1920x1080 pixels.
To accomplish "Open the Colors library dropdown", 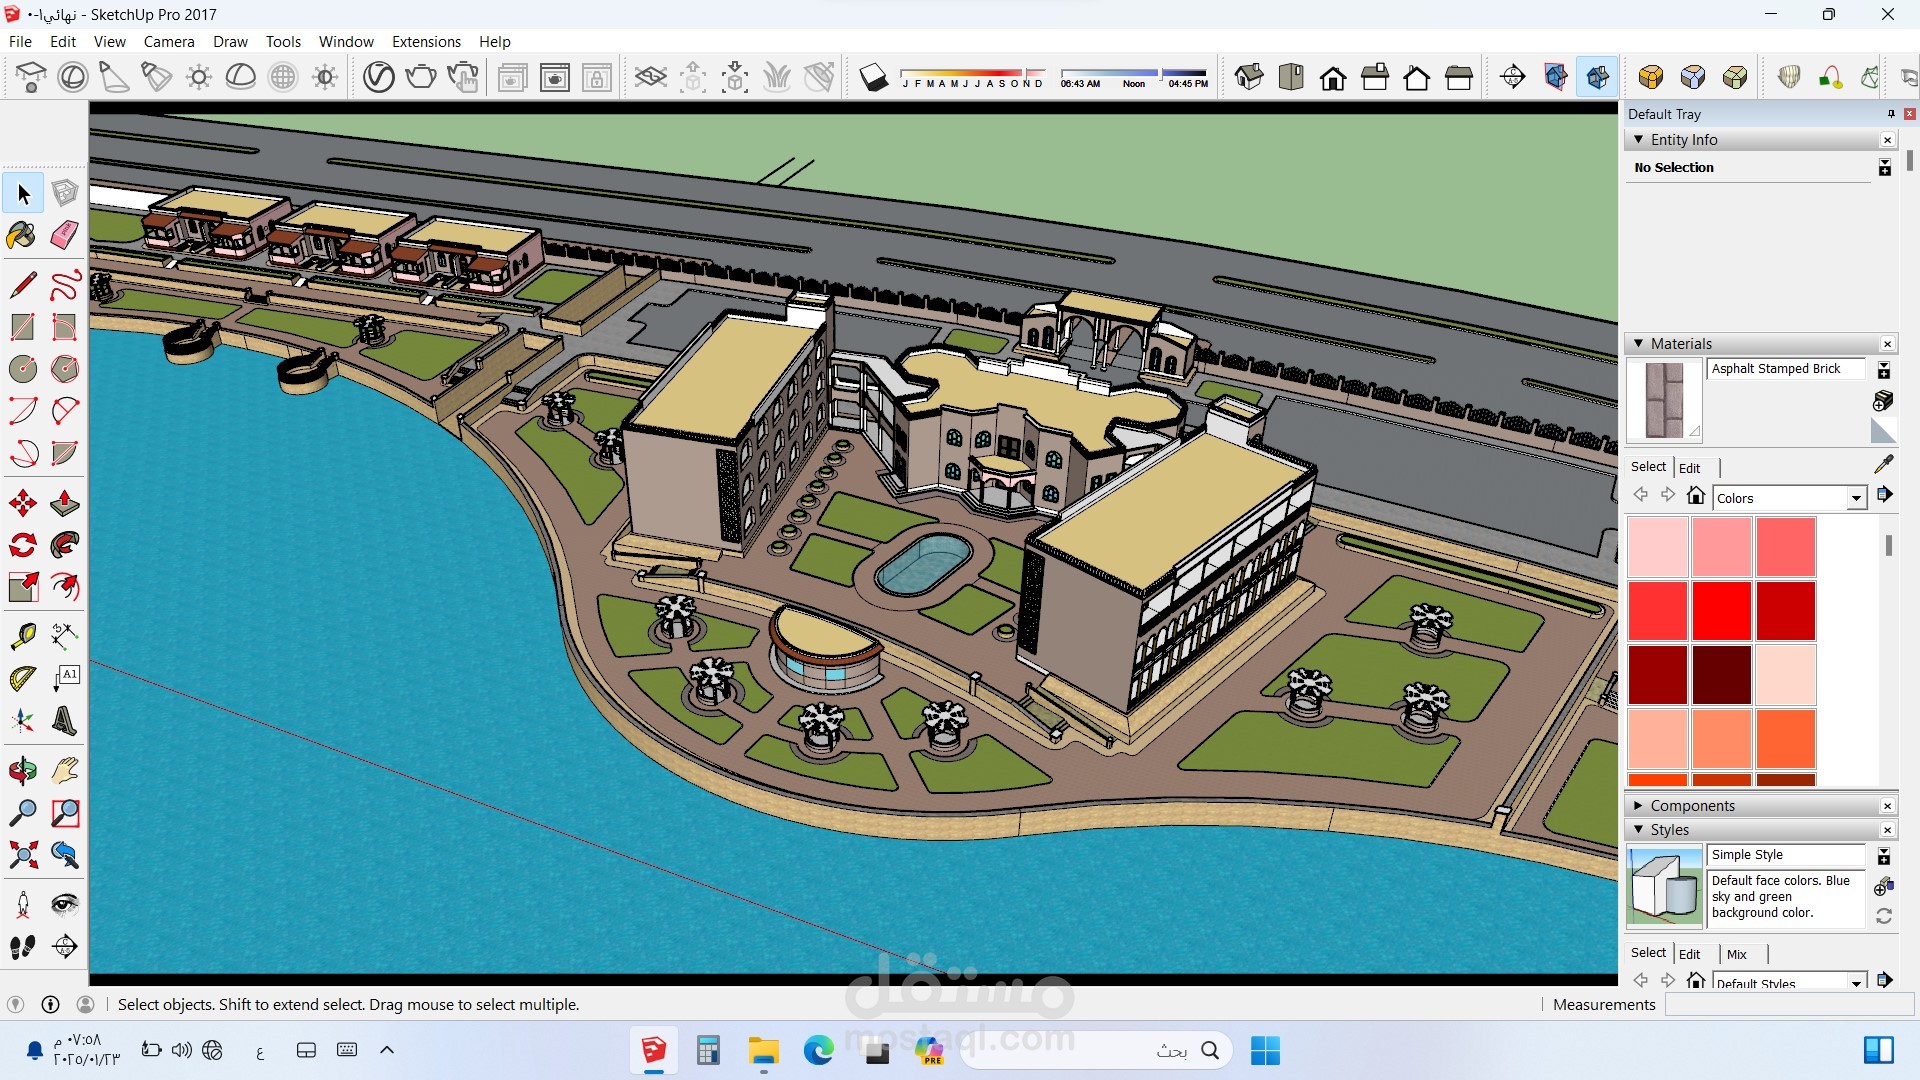I will (1856, 498).
